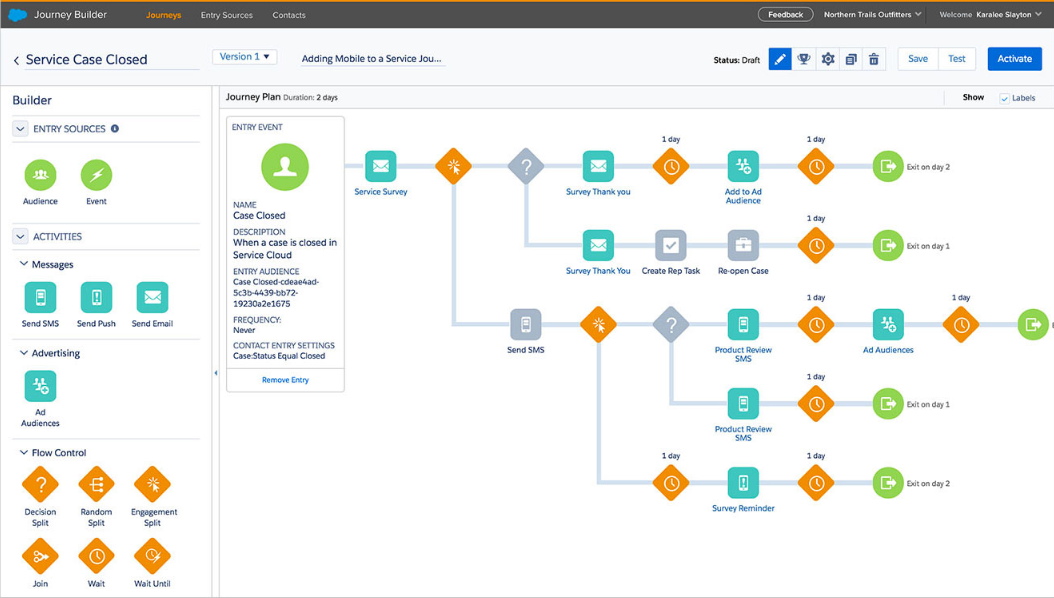Click the Activate button
Screen dimensions: 1054x598
click(x=1014, y=58)
